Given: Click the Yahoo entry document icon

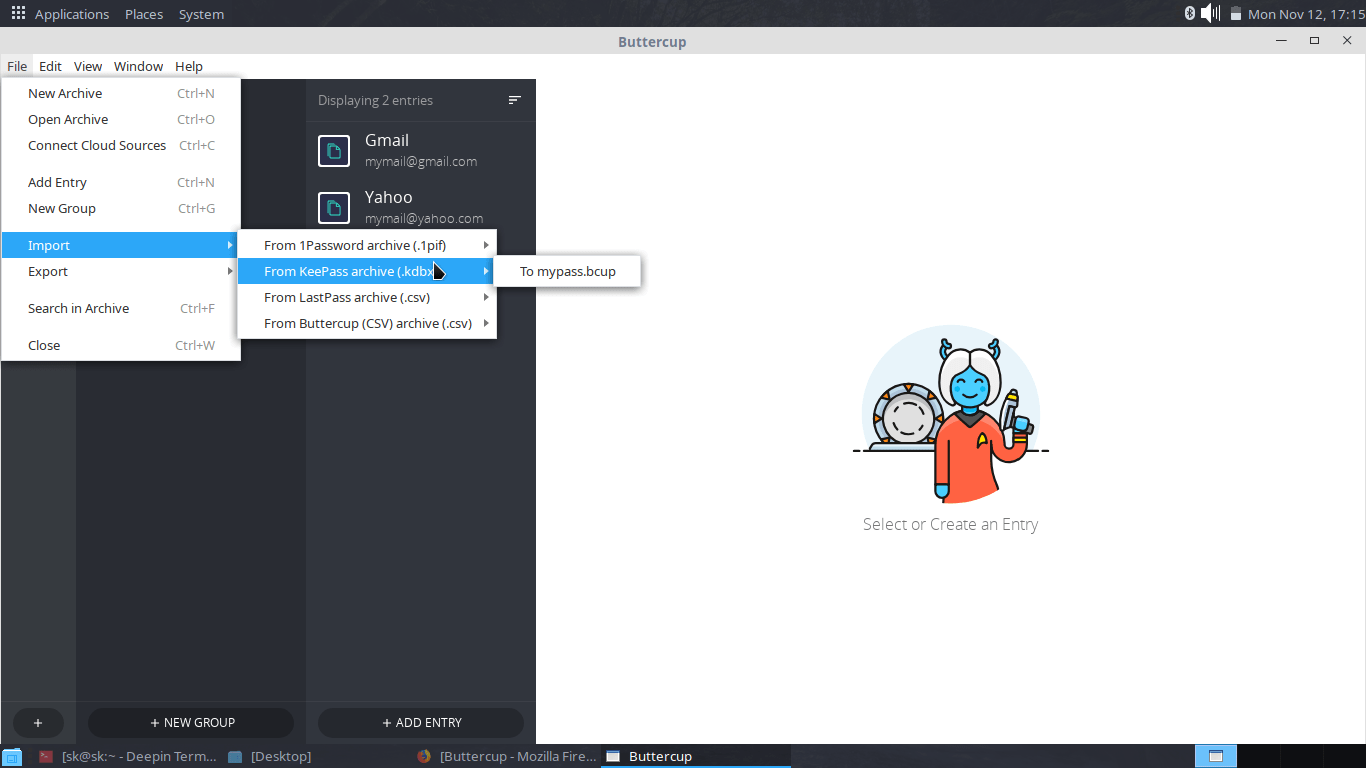Looking at the screenshot, I should (334, 208).
